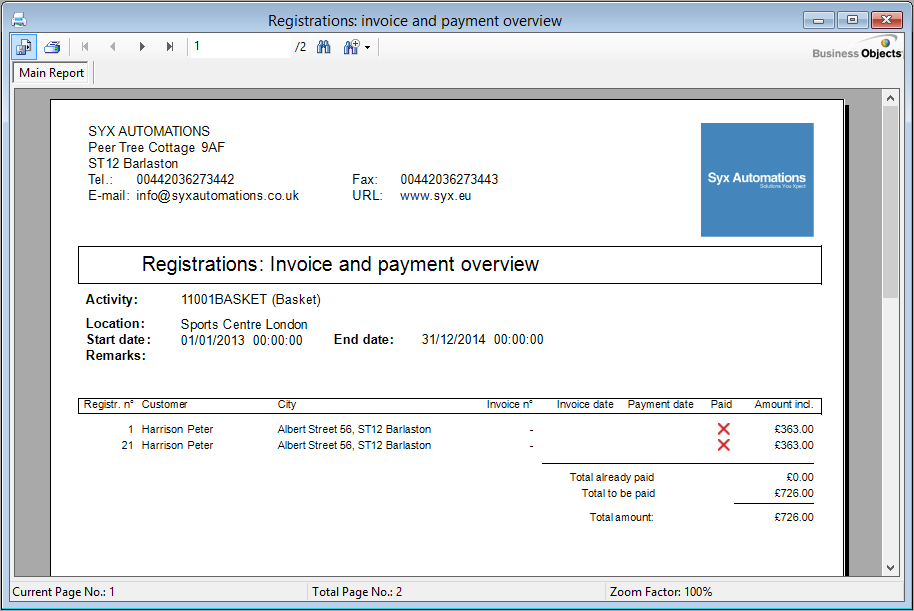
Task: Click the window system menu printer icon
Action: (x=18, y=20)
